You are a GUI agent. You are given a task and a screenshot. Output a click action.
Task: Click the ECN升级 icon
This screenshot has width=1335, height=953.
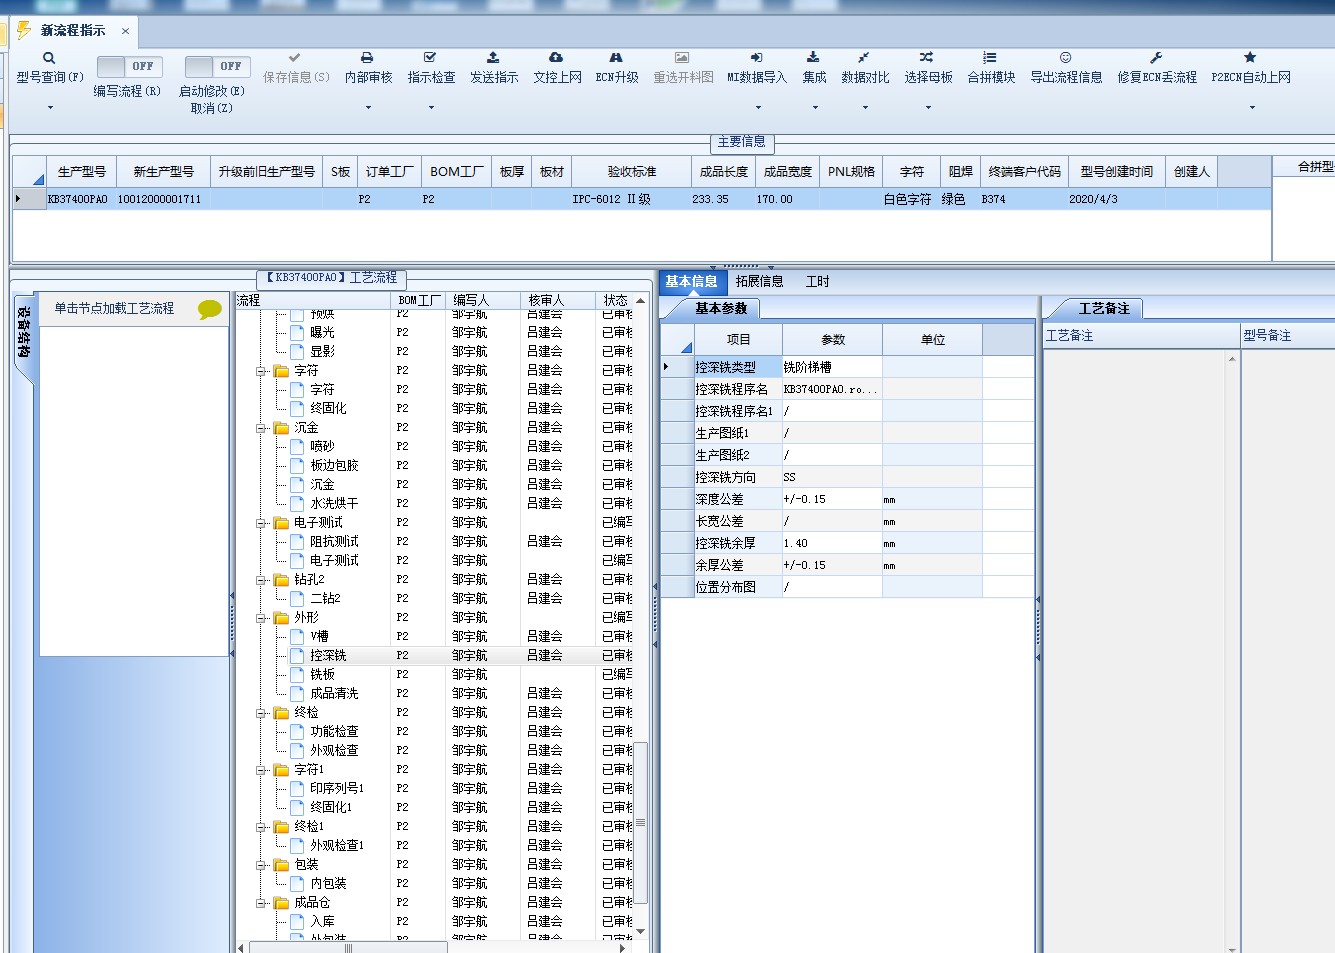[x=616, y=58]
